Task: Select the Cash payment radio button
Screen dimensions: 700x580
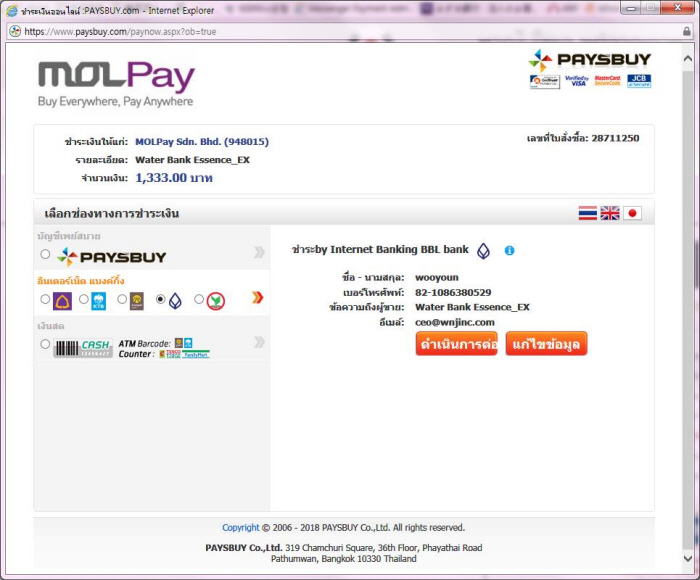Action: [45, 344]
